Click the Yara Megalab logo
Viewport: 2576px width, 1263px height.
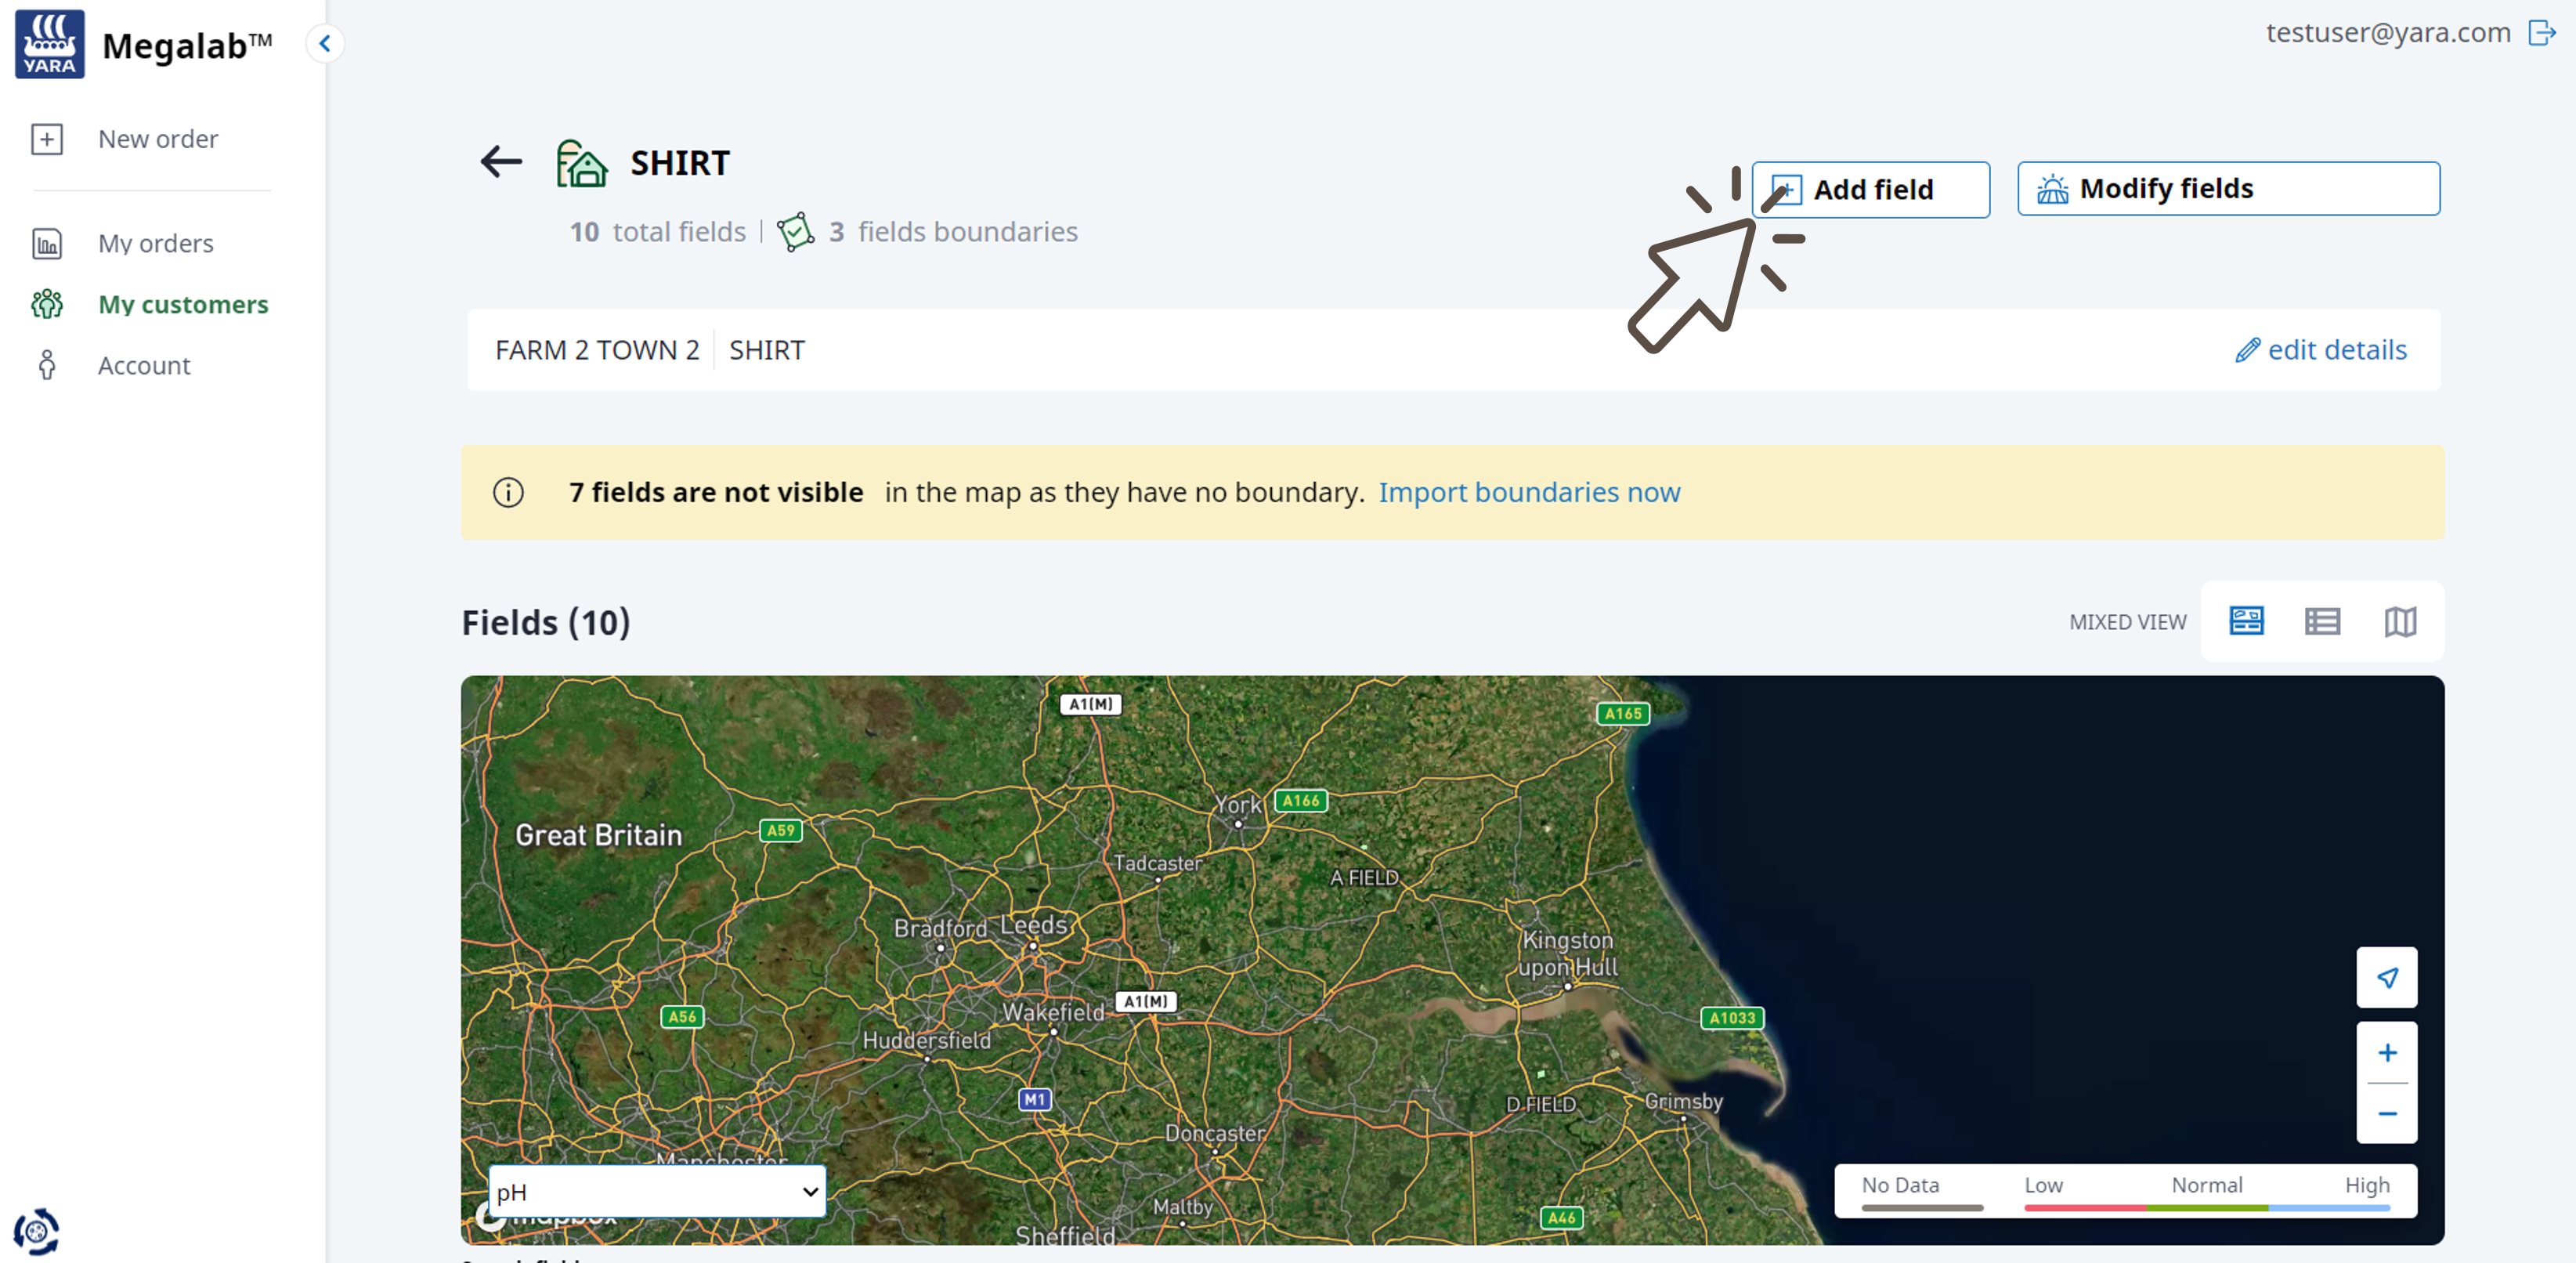50,45
